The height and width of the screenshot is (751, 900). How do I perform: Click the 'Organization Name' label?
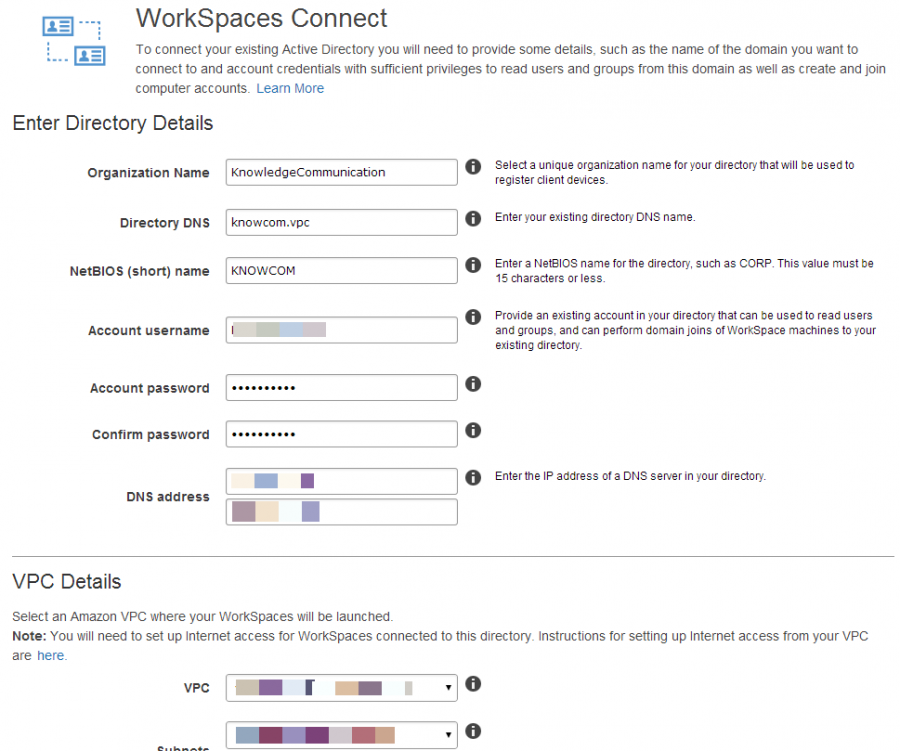pos(148,173)
